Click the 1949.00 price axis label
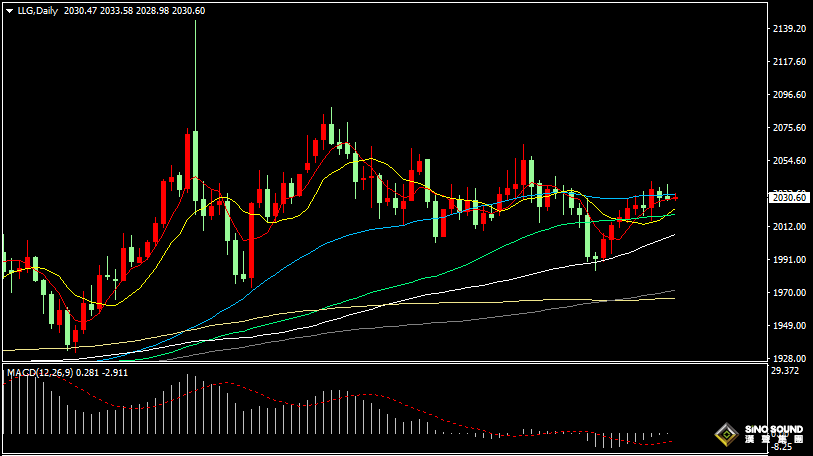The image size is (813, 456). [x=789, y=326]
